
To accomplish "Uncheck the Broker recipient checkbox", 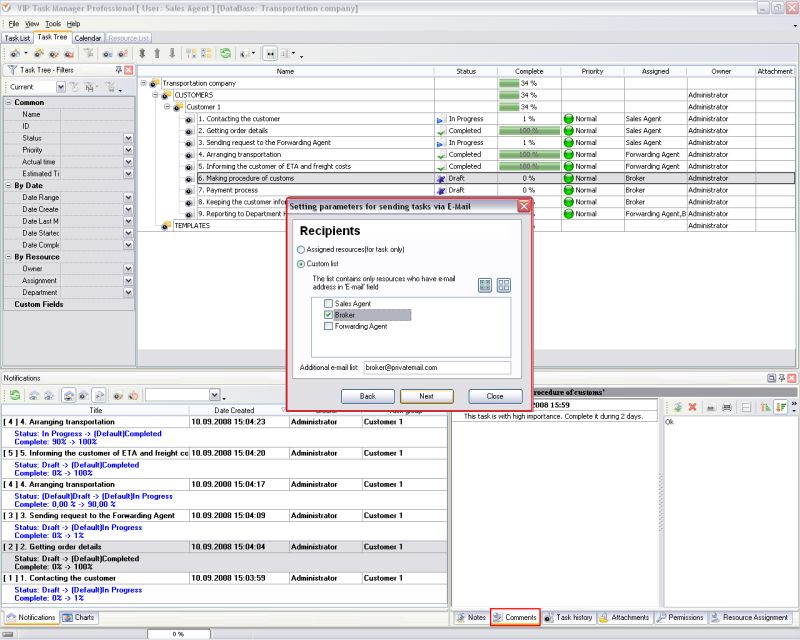I will tap(328, 315).
